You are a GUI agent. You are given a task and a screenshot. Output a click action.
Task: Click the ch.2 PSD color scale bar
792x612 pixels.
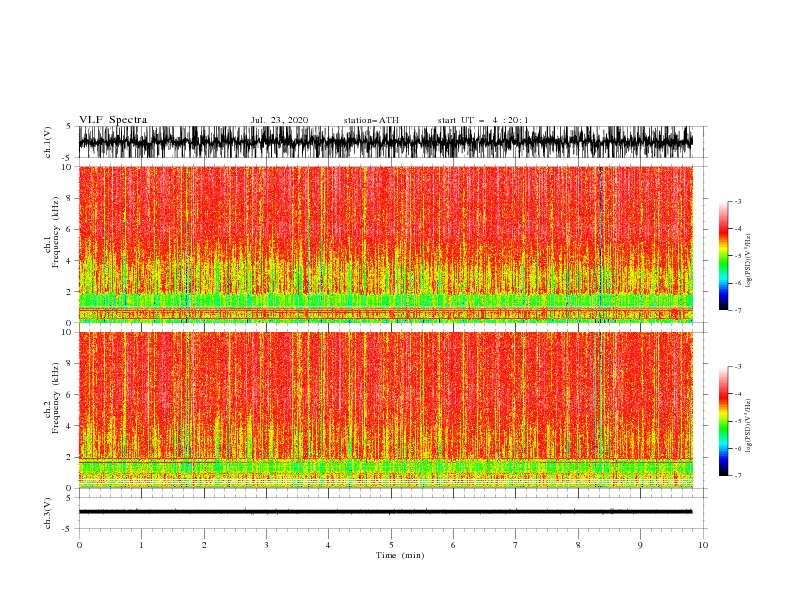click(x=723, y=421)
